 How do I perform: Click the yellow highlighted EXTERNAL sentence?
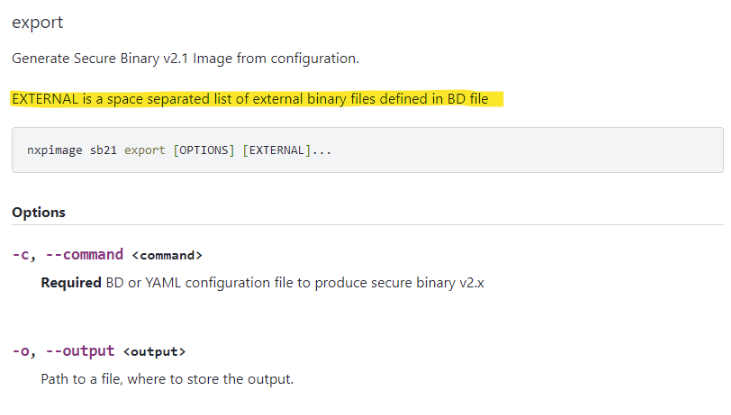250,99
